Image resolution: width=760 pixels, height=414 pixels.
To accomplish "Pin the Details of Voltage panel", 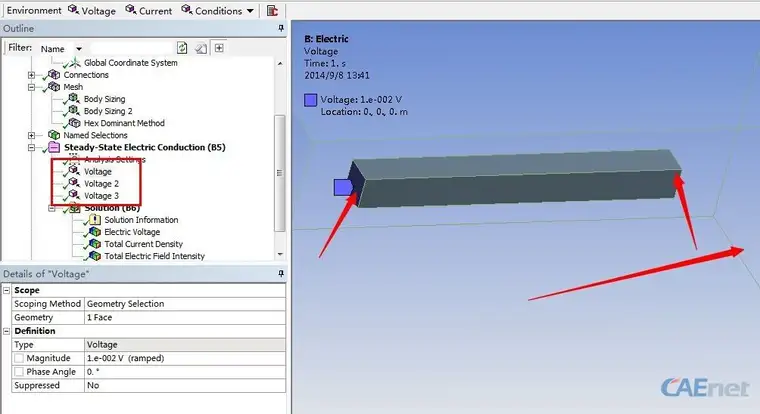I will [281, 274].
